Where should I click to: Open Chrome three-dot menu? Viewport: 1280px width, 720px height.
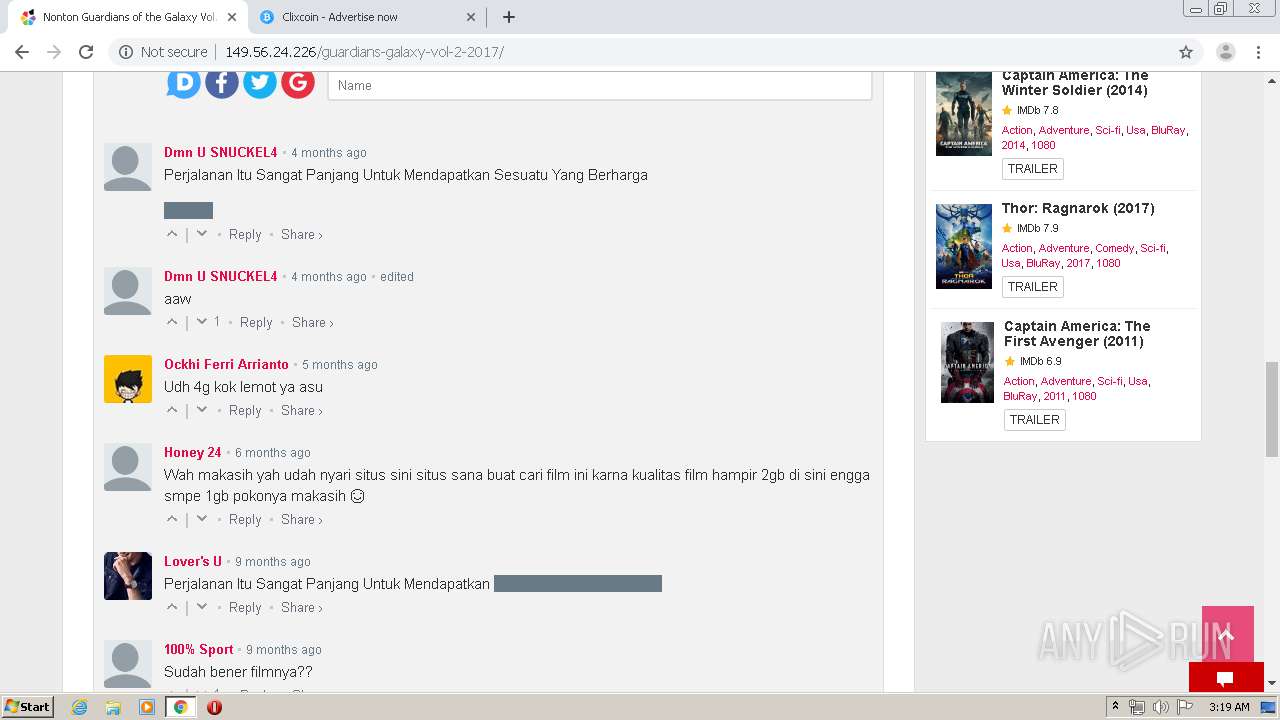(x=1259, y=52)
